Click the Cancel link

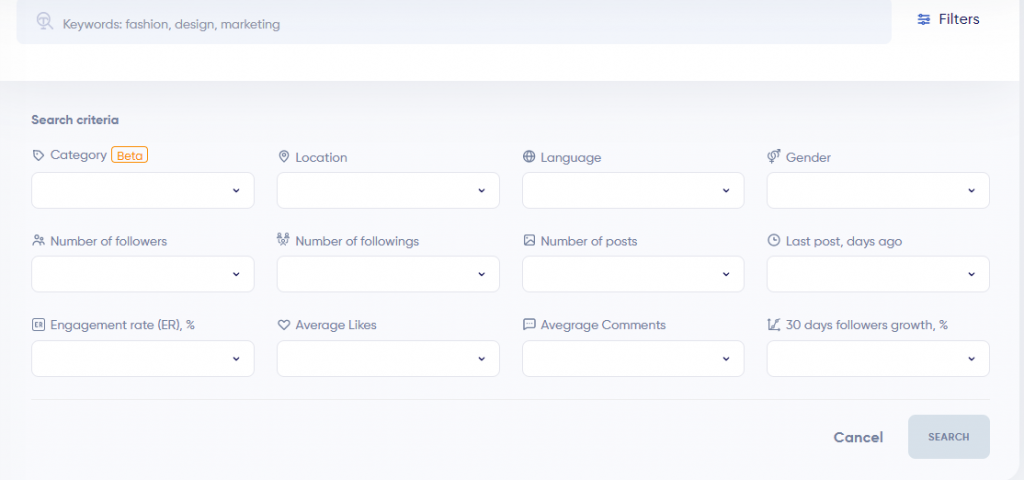coord(858,438)
